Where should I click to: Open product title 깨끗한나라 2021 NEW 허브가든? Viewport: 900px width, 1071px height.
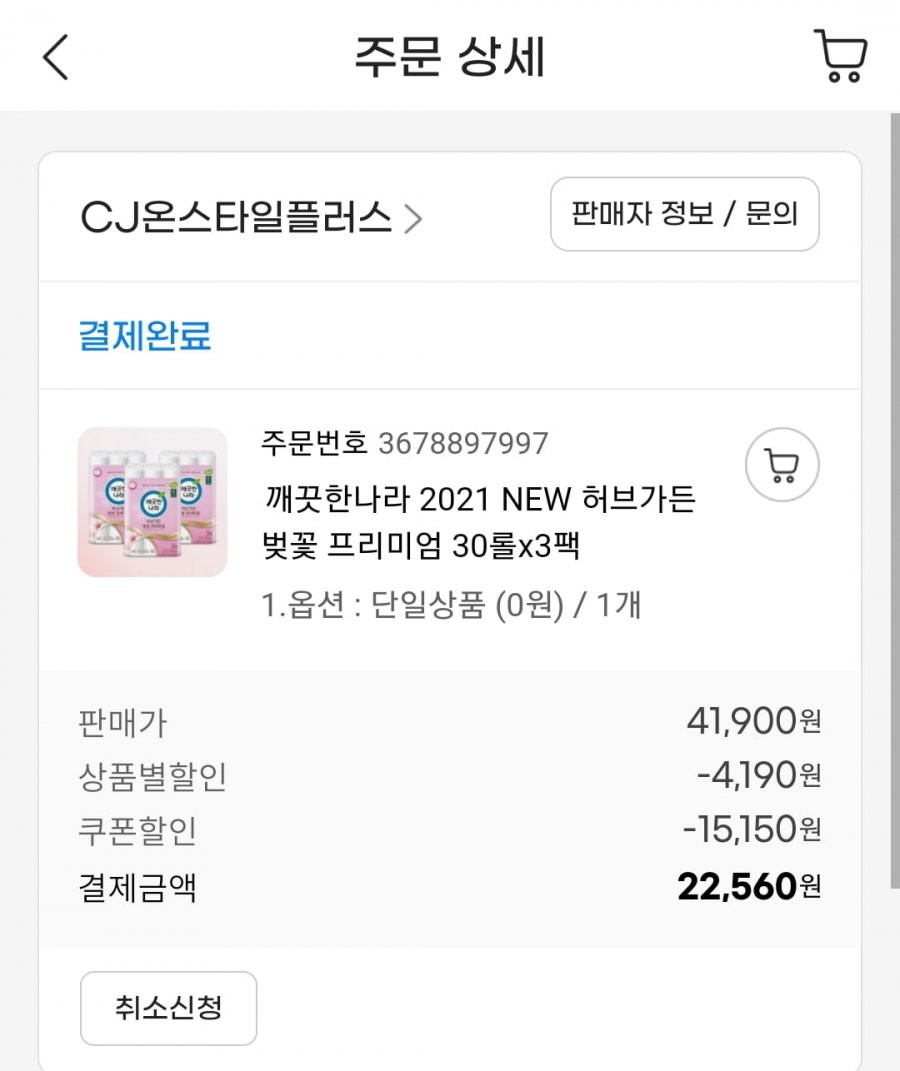pos(479,499)
